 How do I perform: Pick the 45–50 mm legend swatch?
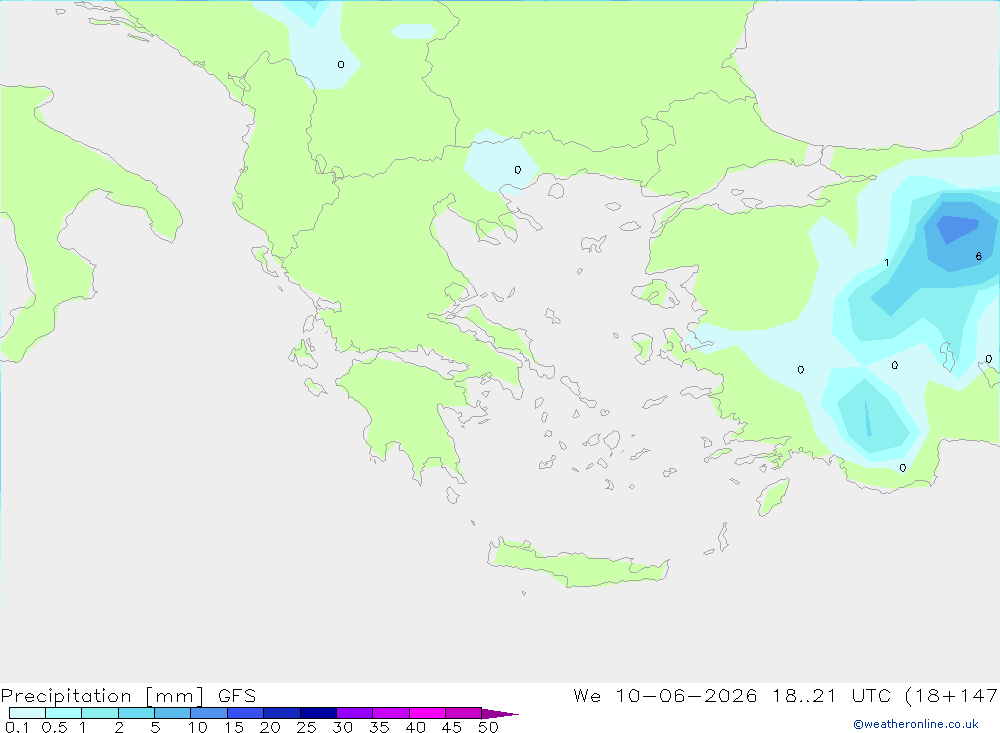tap(464, 713)
